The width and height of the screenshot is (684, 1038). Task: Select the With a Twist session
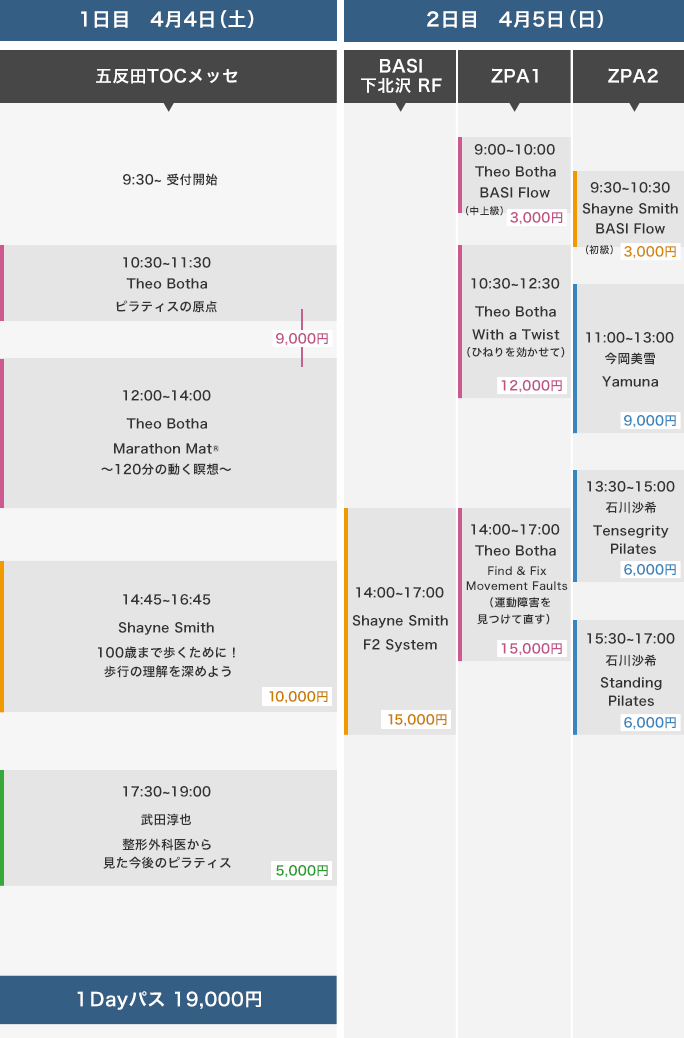coord(515,322)
